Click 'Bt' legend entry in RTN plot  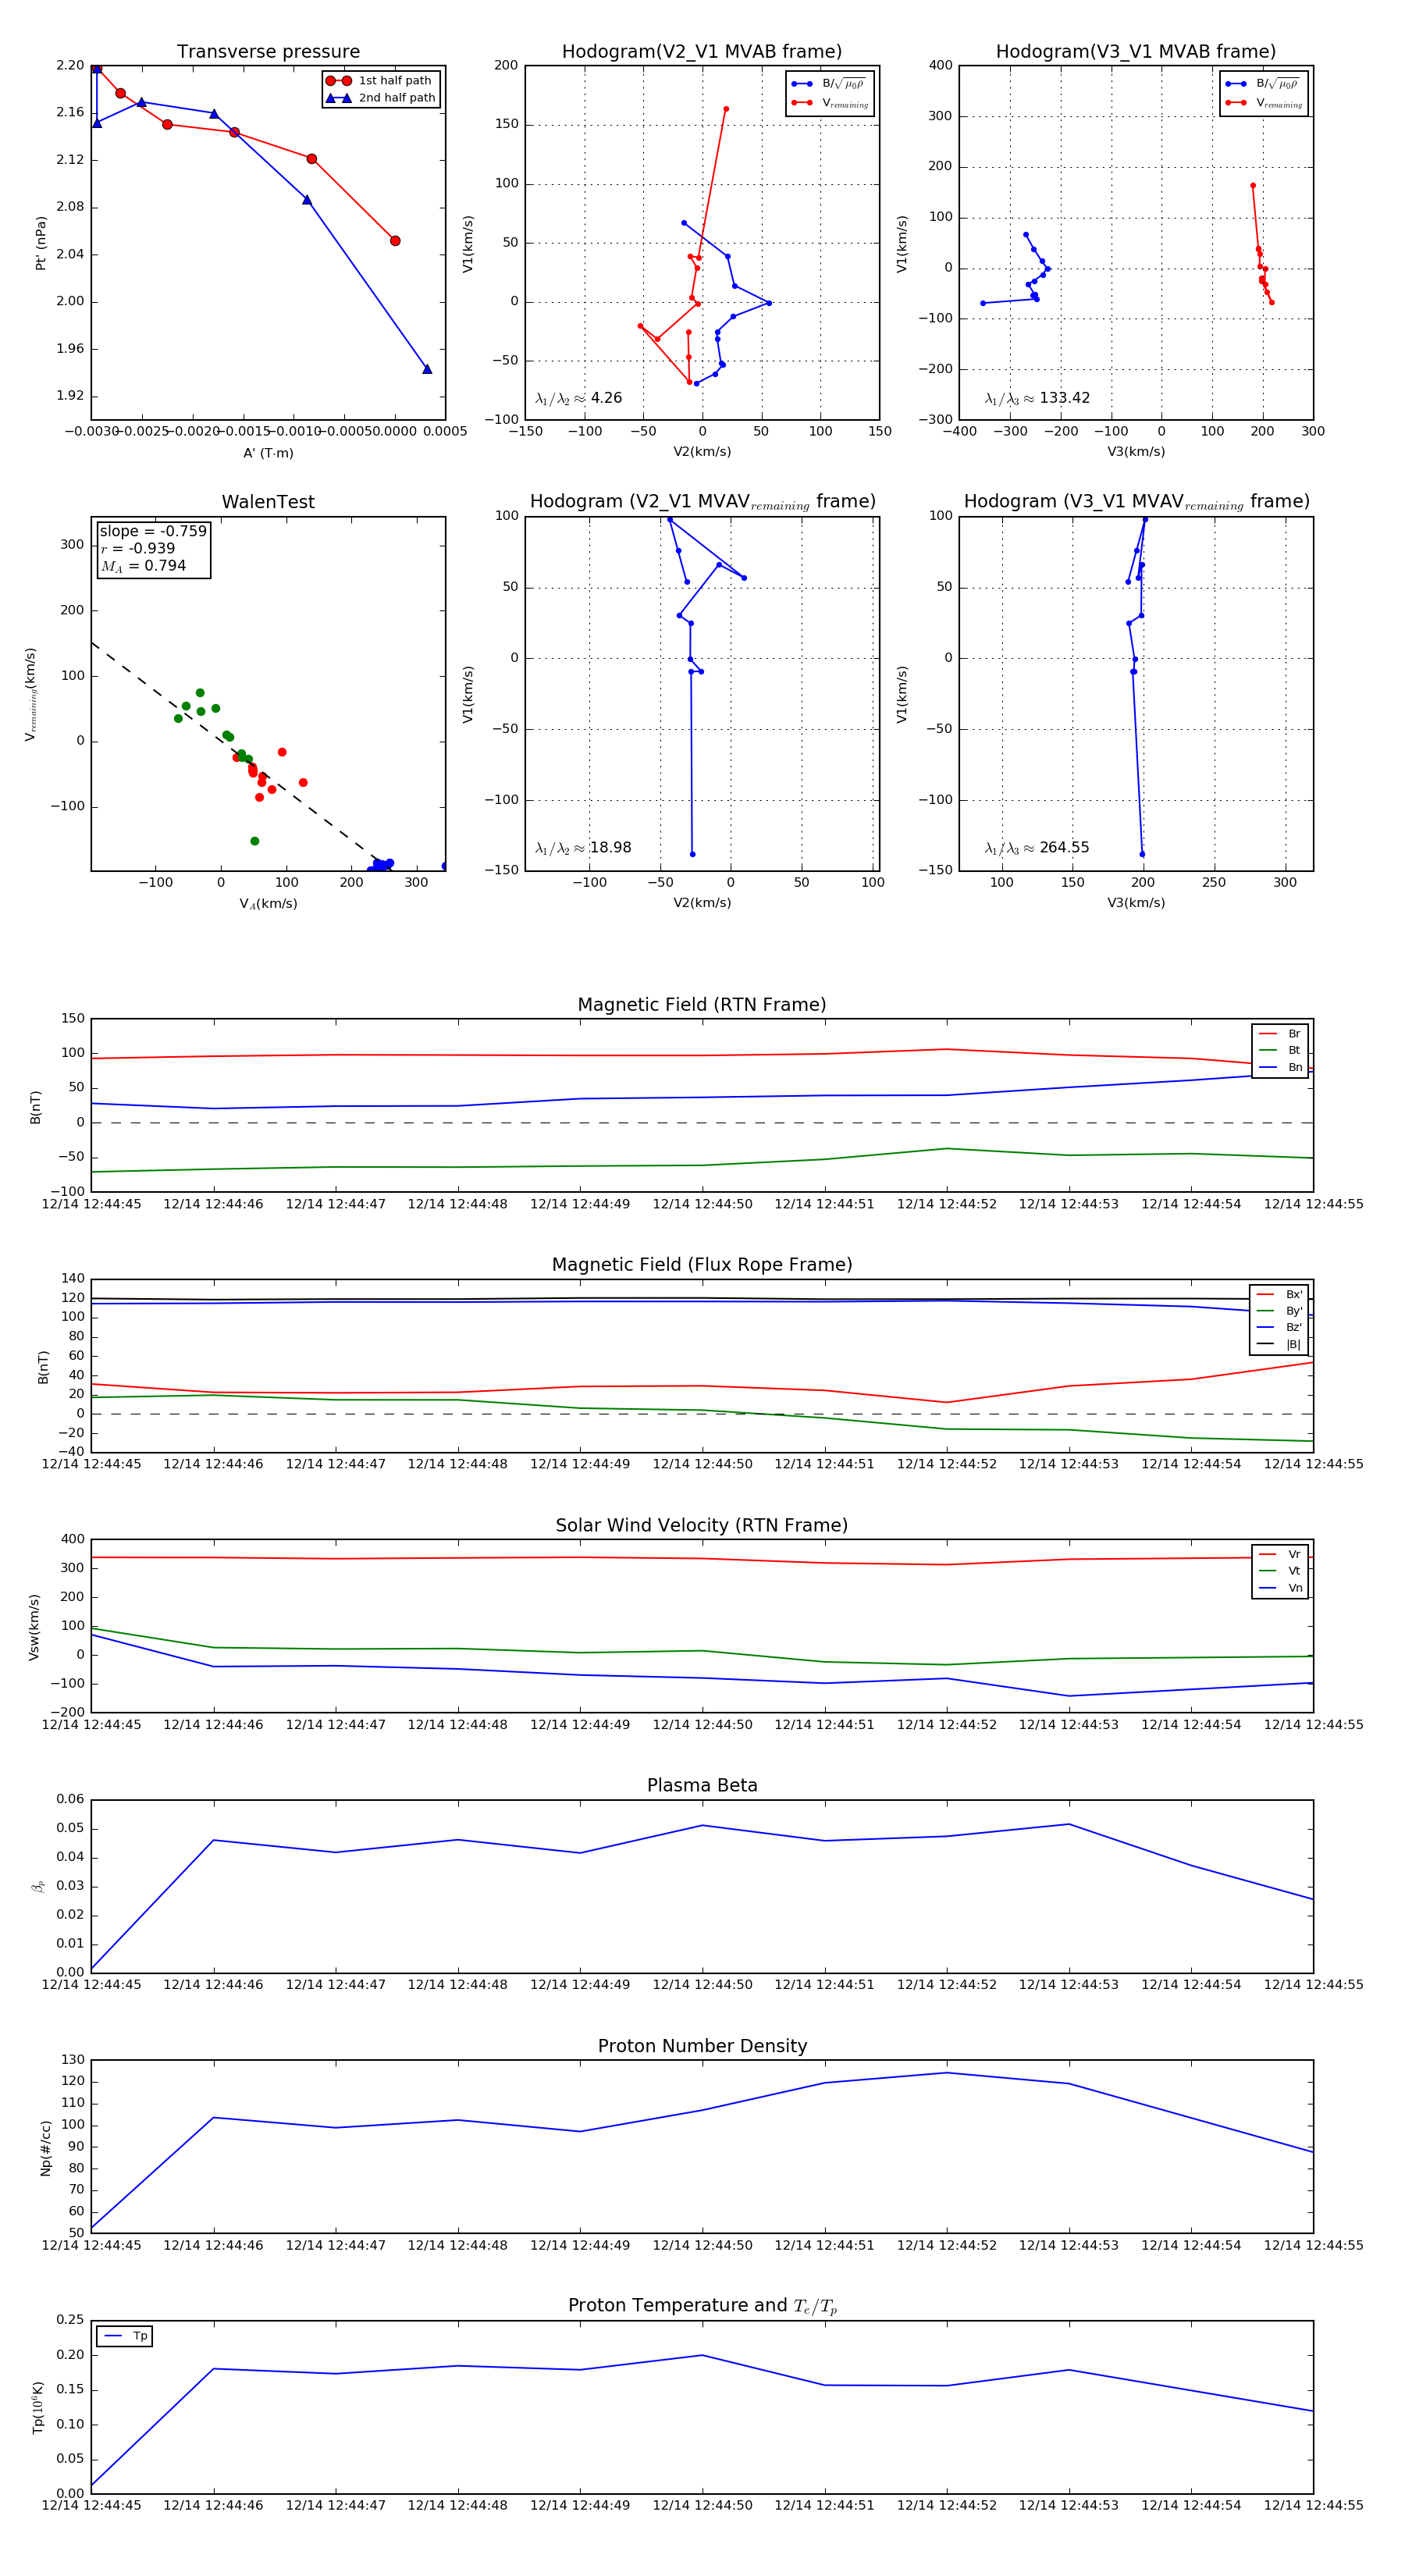[x=1281, y=1051]
